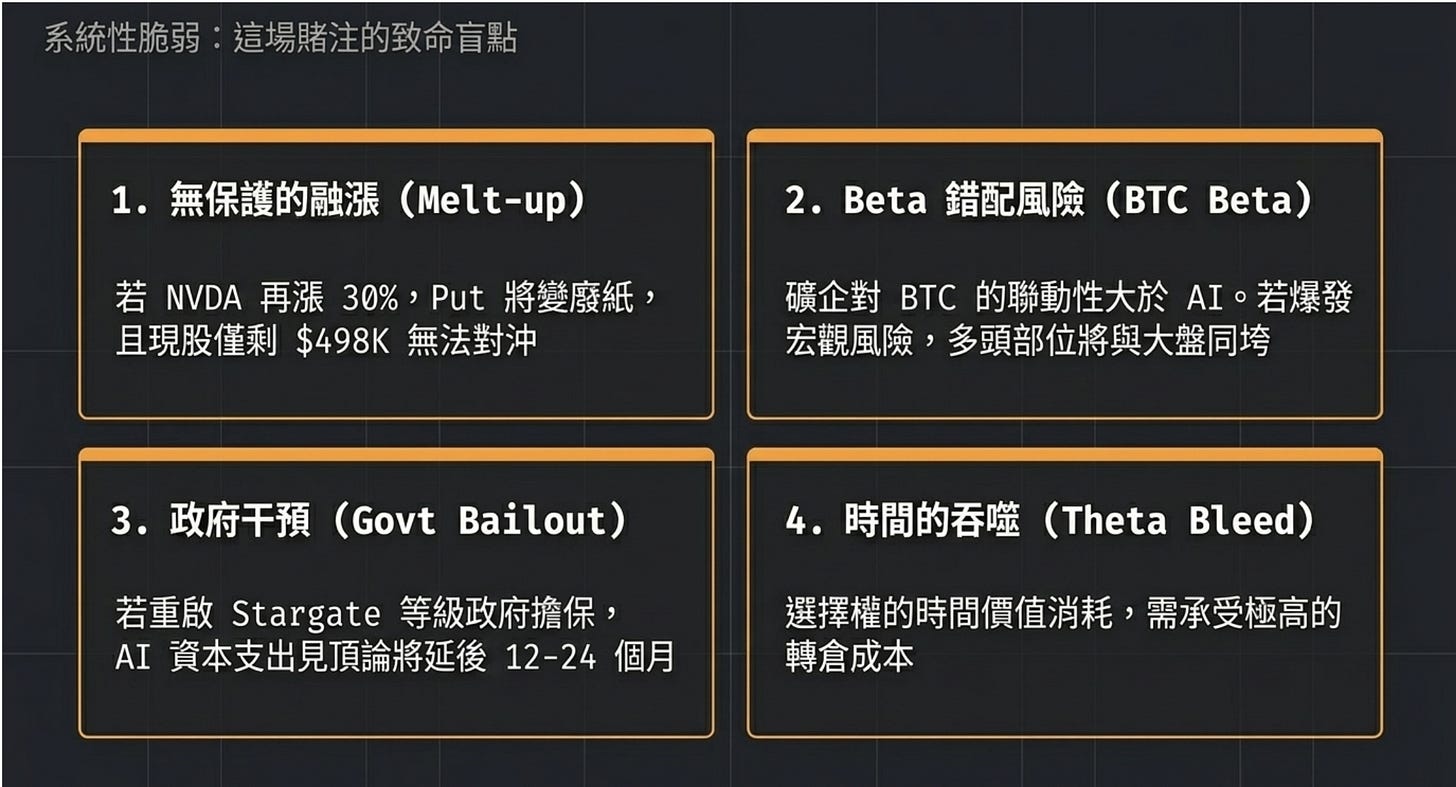Click the line 且現股僅剩 $498K 無法對沖
The width and height of the screenshot is (1456, 787).
click(325, 341)
